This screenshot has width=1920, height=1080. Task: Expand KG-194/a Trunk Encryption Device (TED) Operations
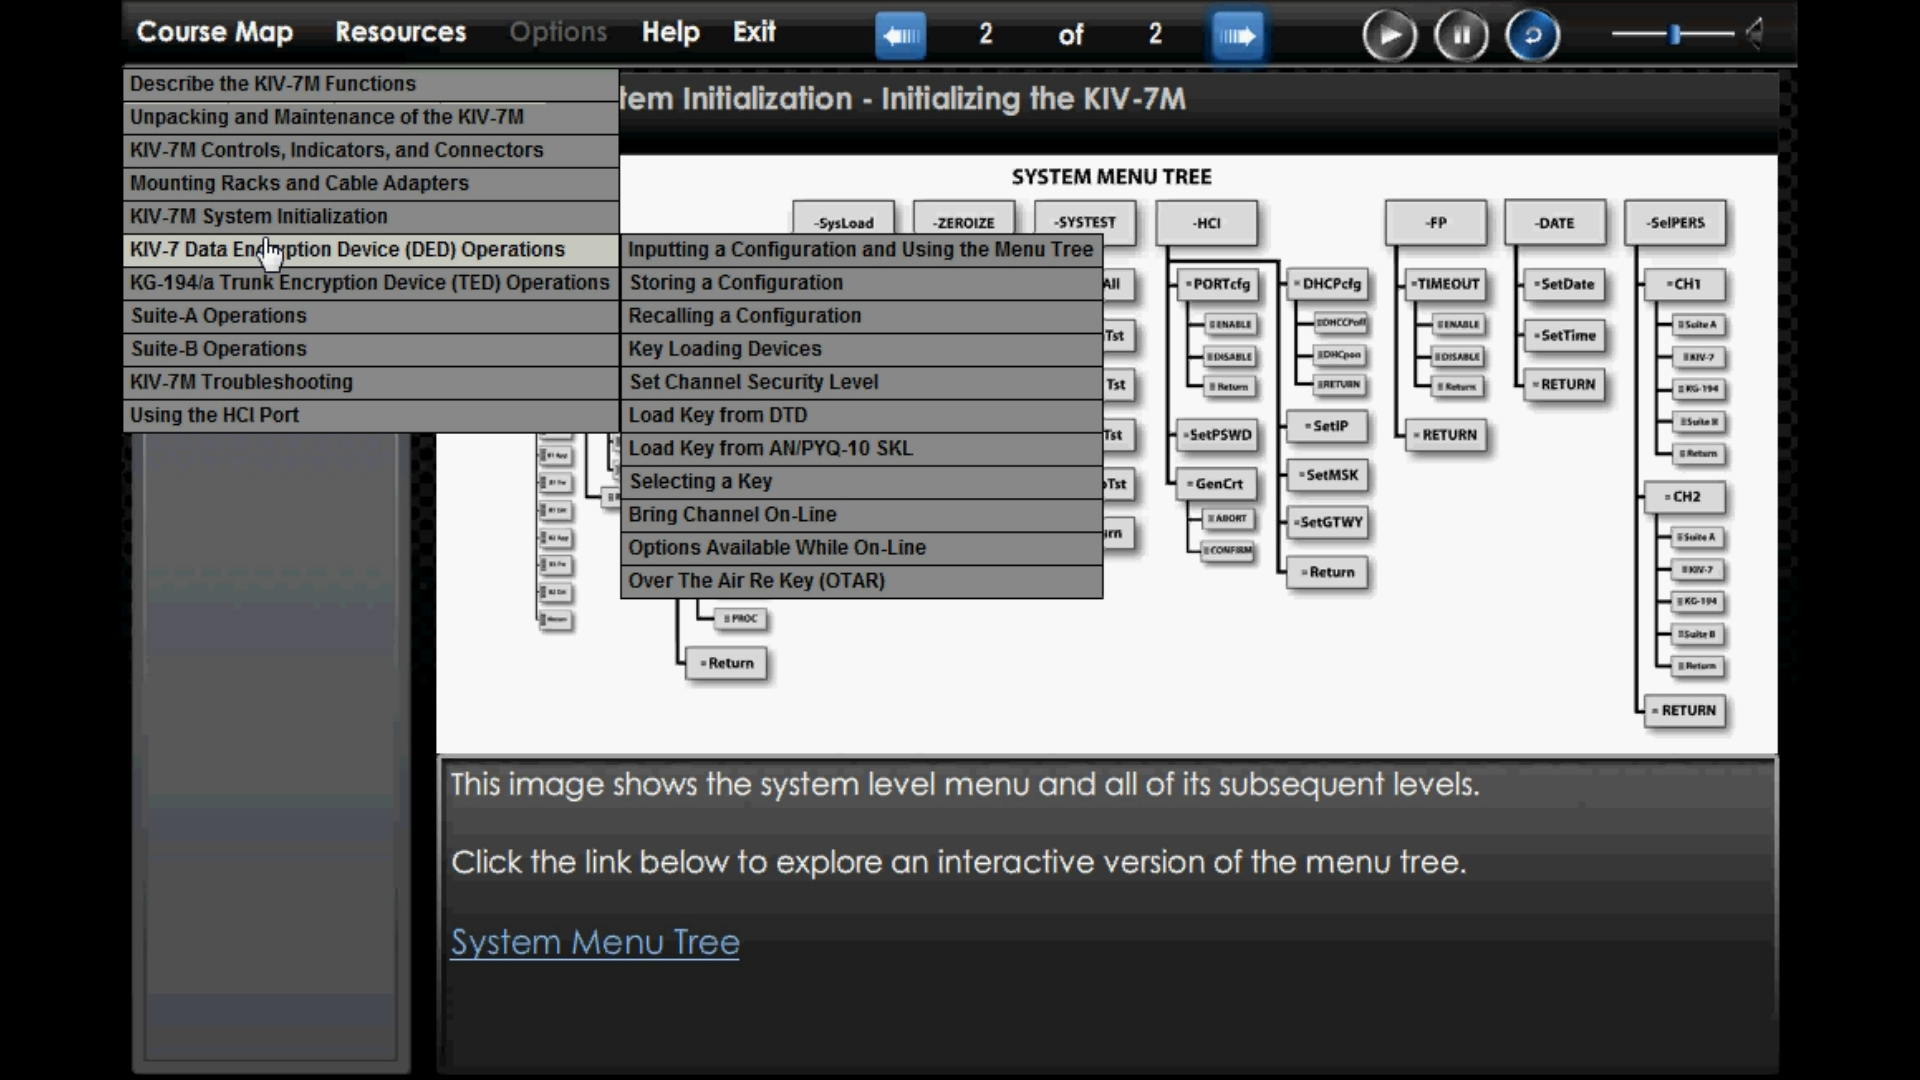pyautogui.click(x=371, y=282)
